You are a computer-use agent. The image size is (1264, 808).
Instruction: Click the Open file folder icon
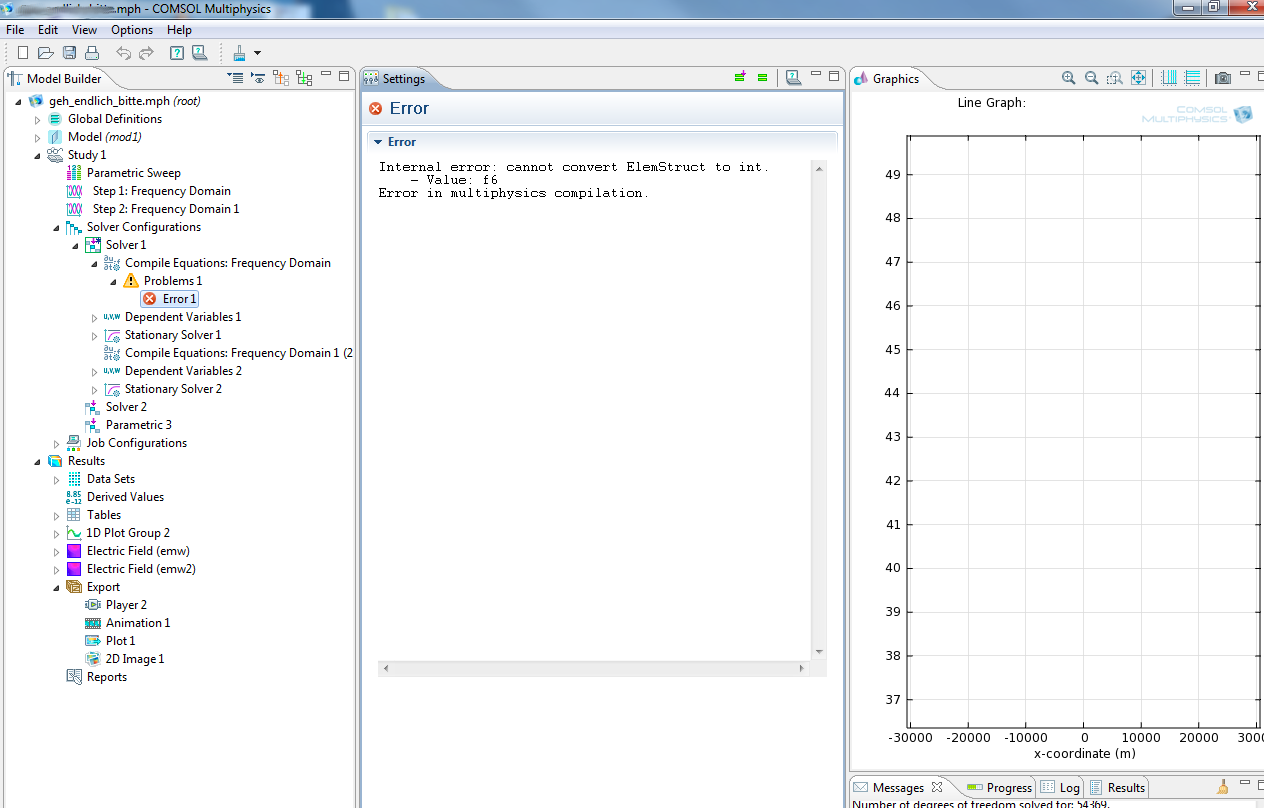[x=45, y=53]
